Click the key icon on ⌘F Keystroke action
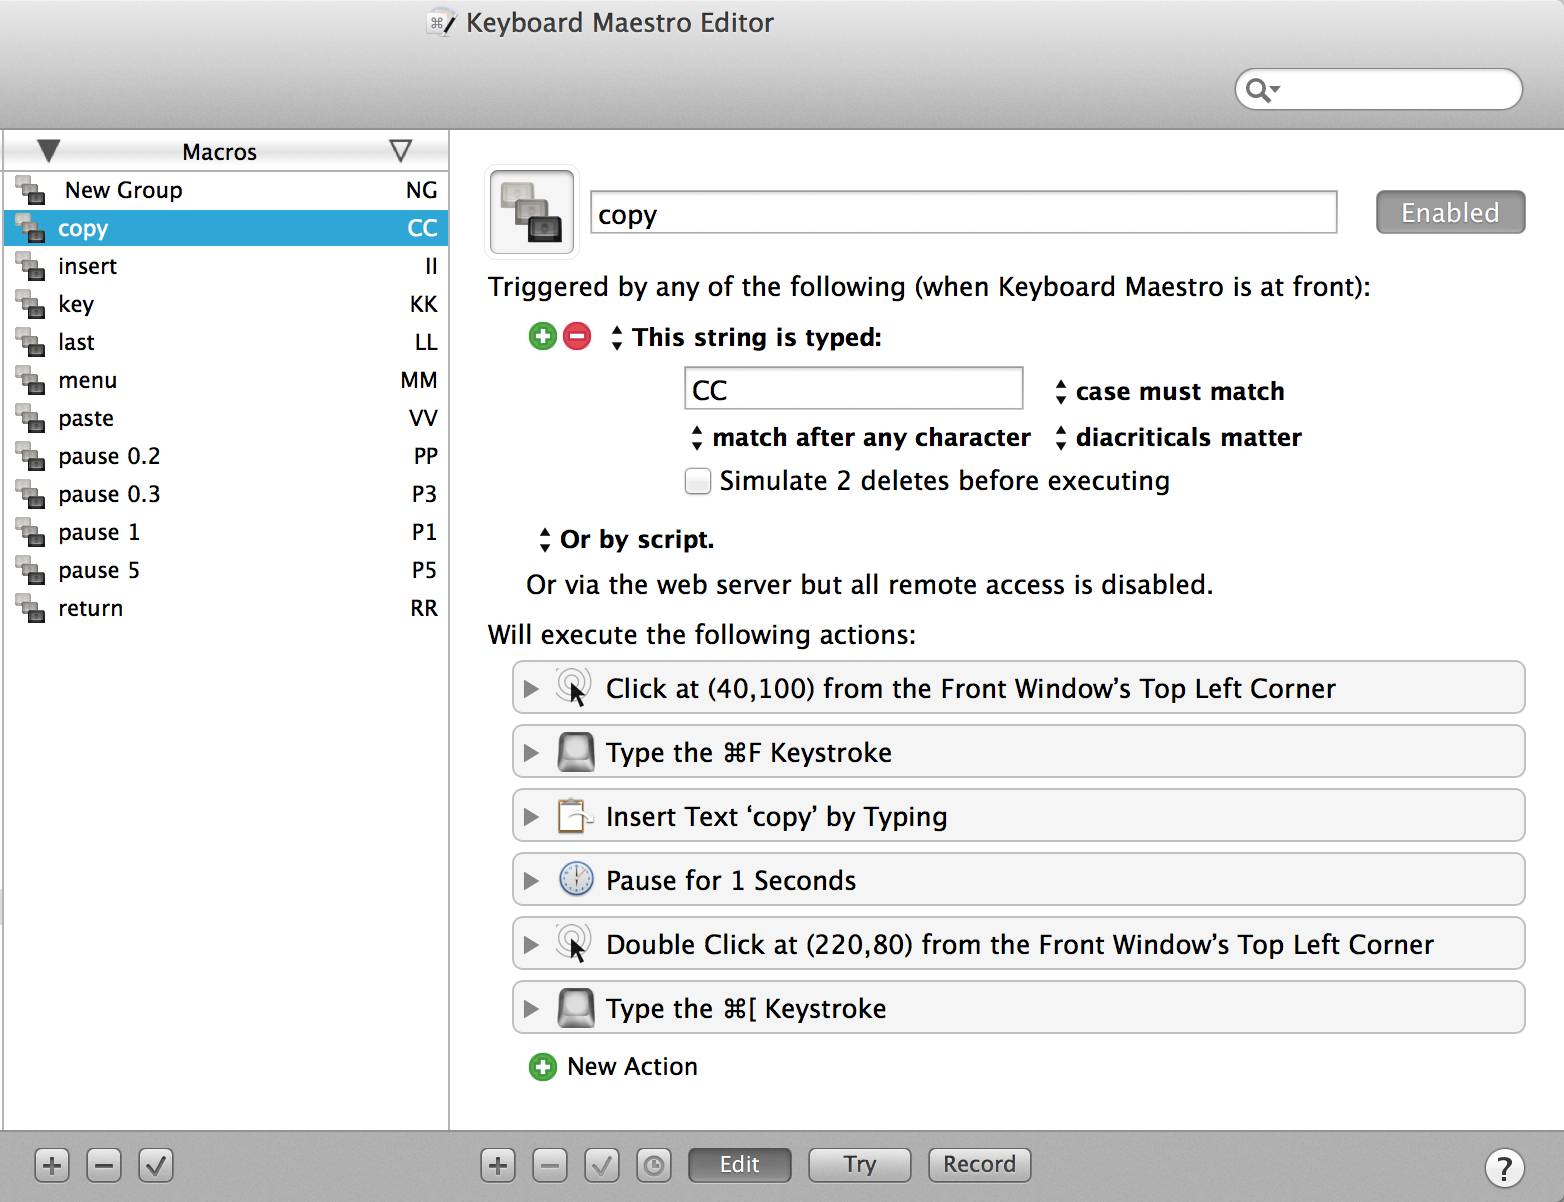 coord(575,752)
